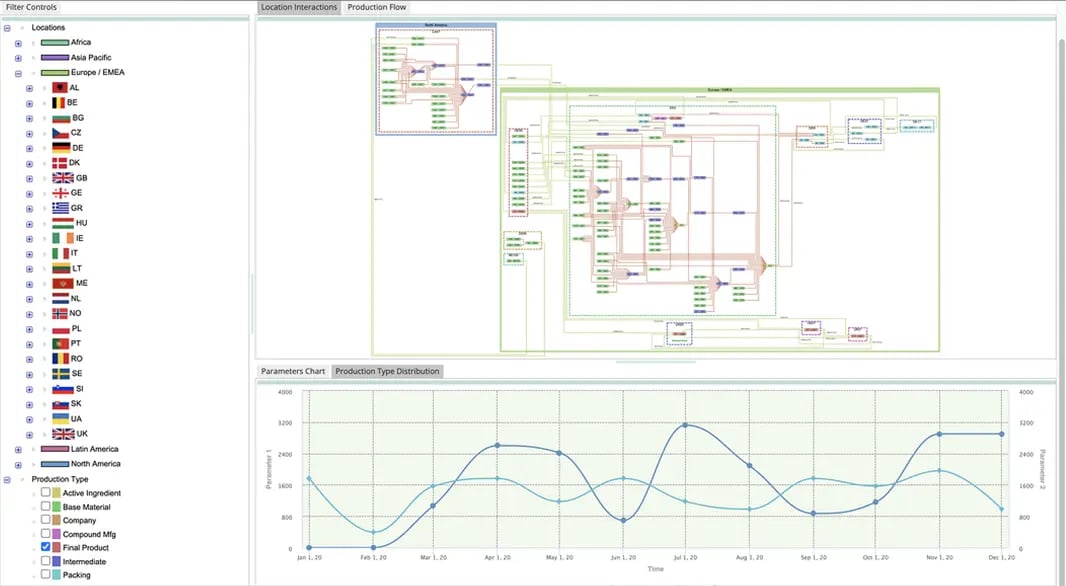Expand the North America tree node
Screen dimensions: 1066x586
point(18,464)
